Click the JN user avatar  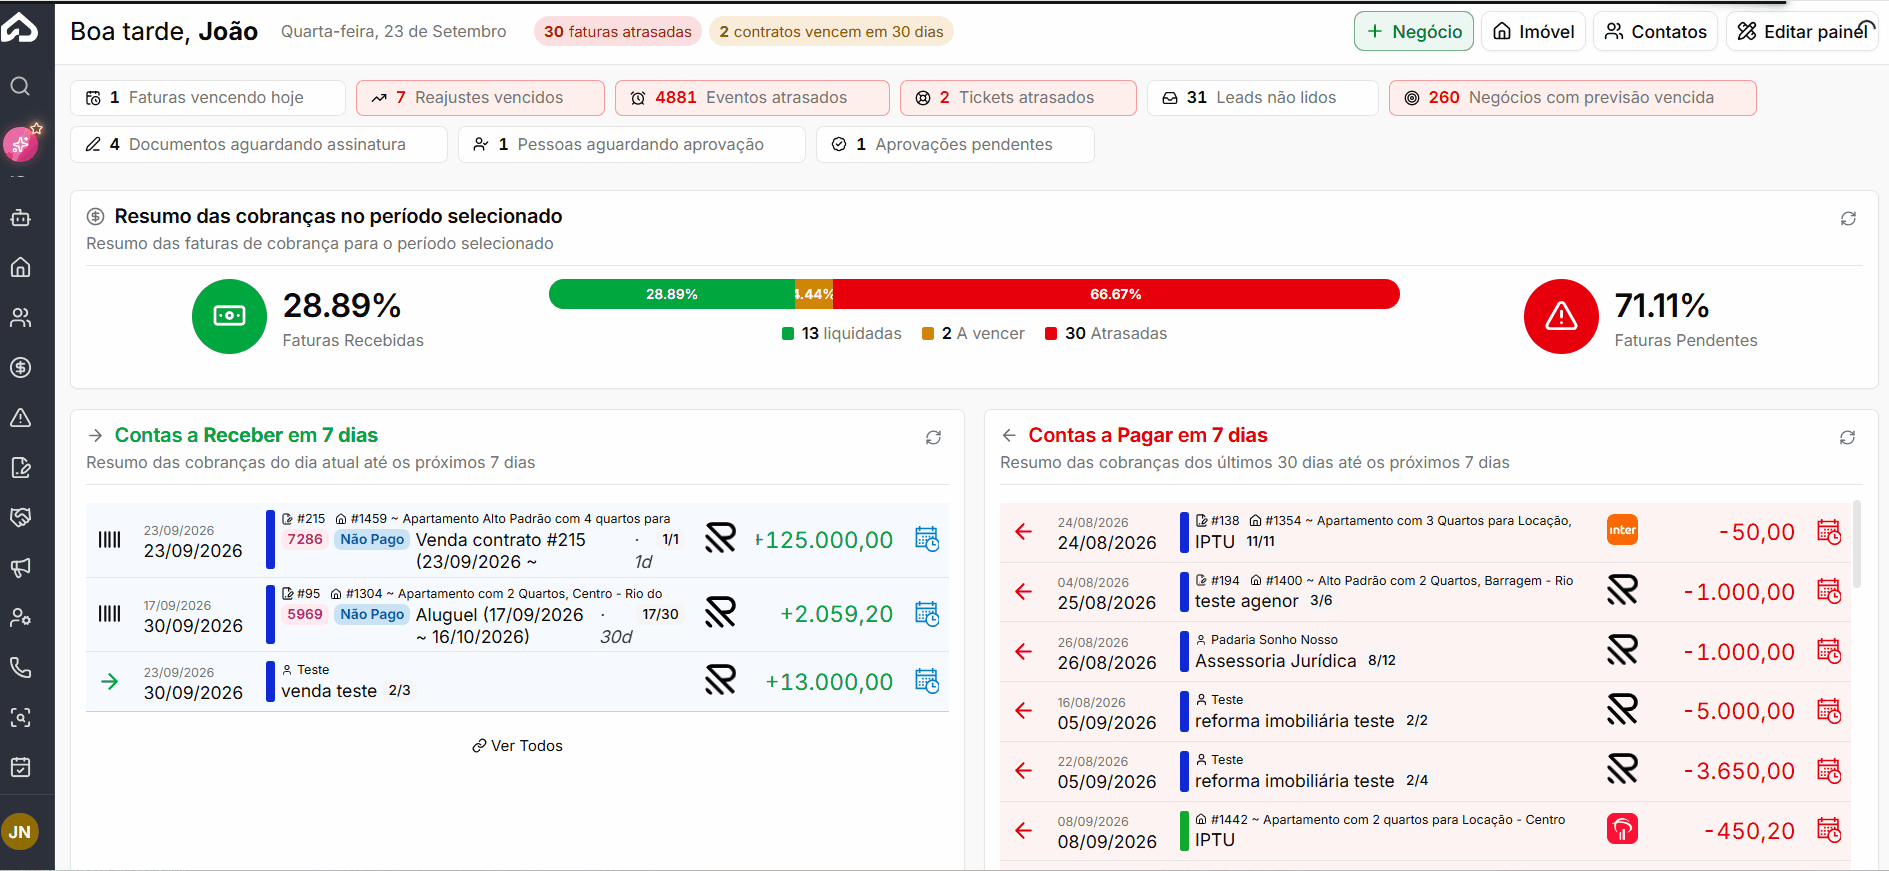(x=20, y=832)
